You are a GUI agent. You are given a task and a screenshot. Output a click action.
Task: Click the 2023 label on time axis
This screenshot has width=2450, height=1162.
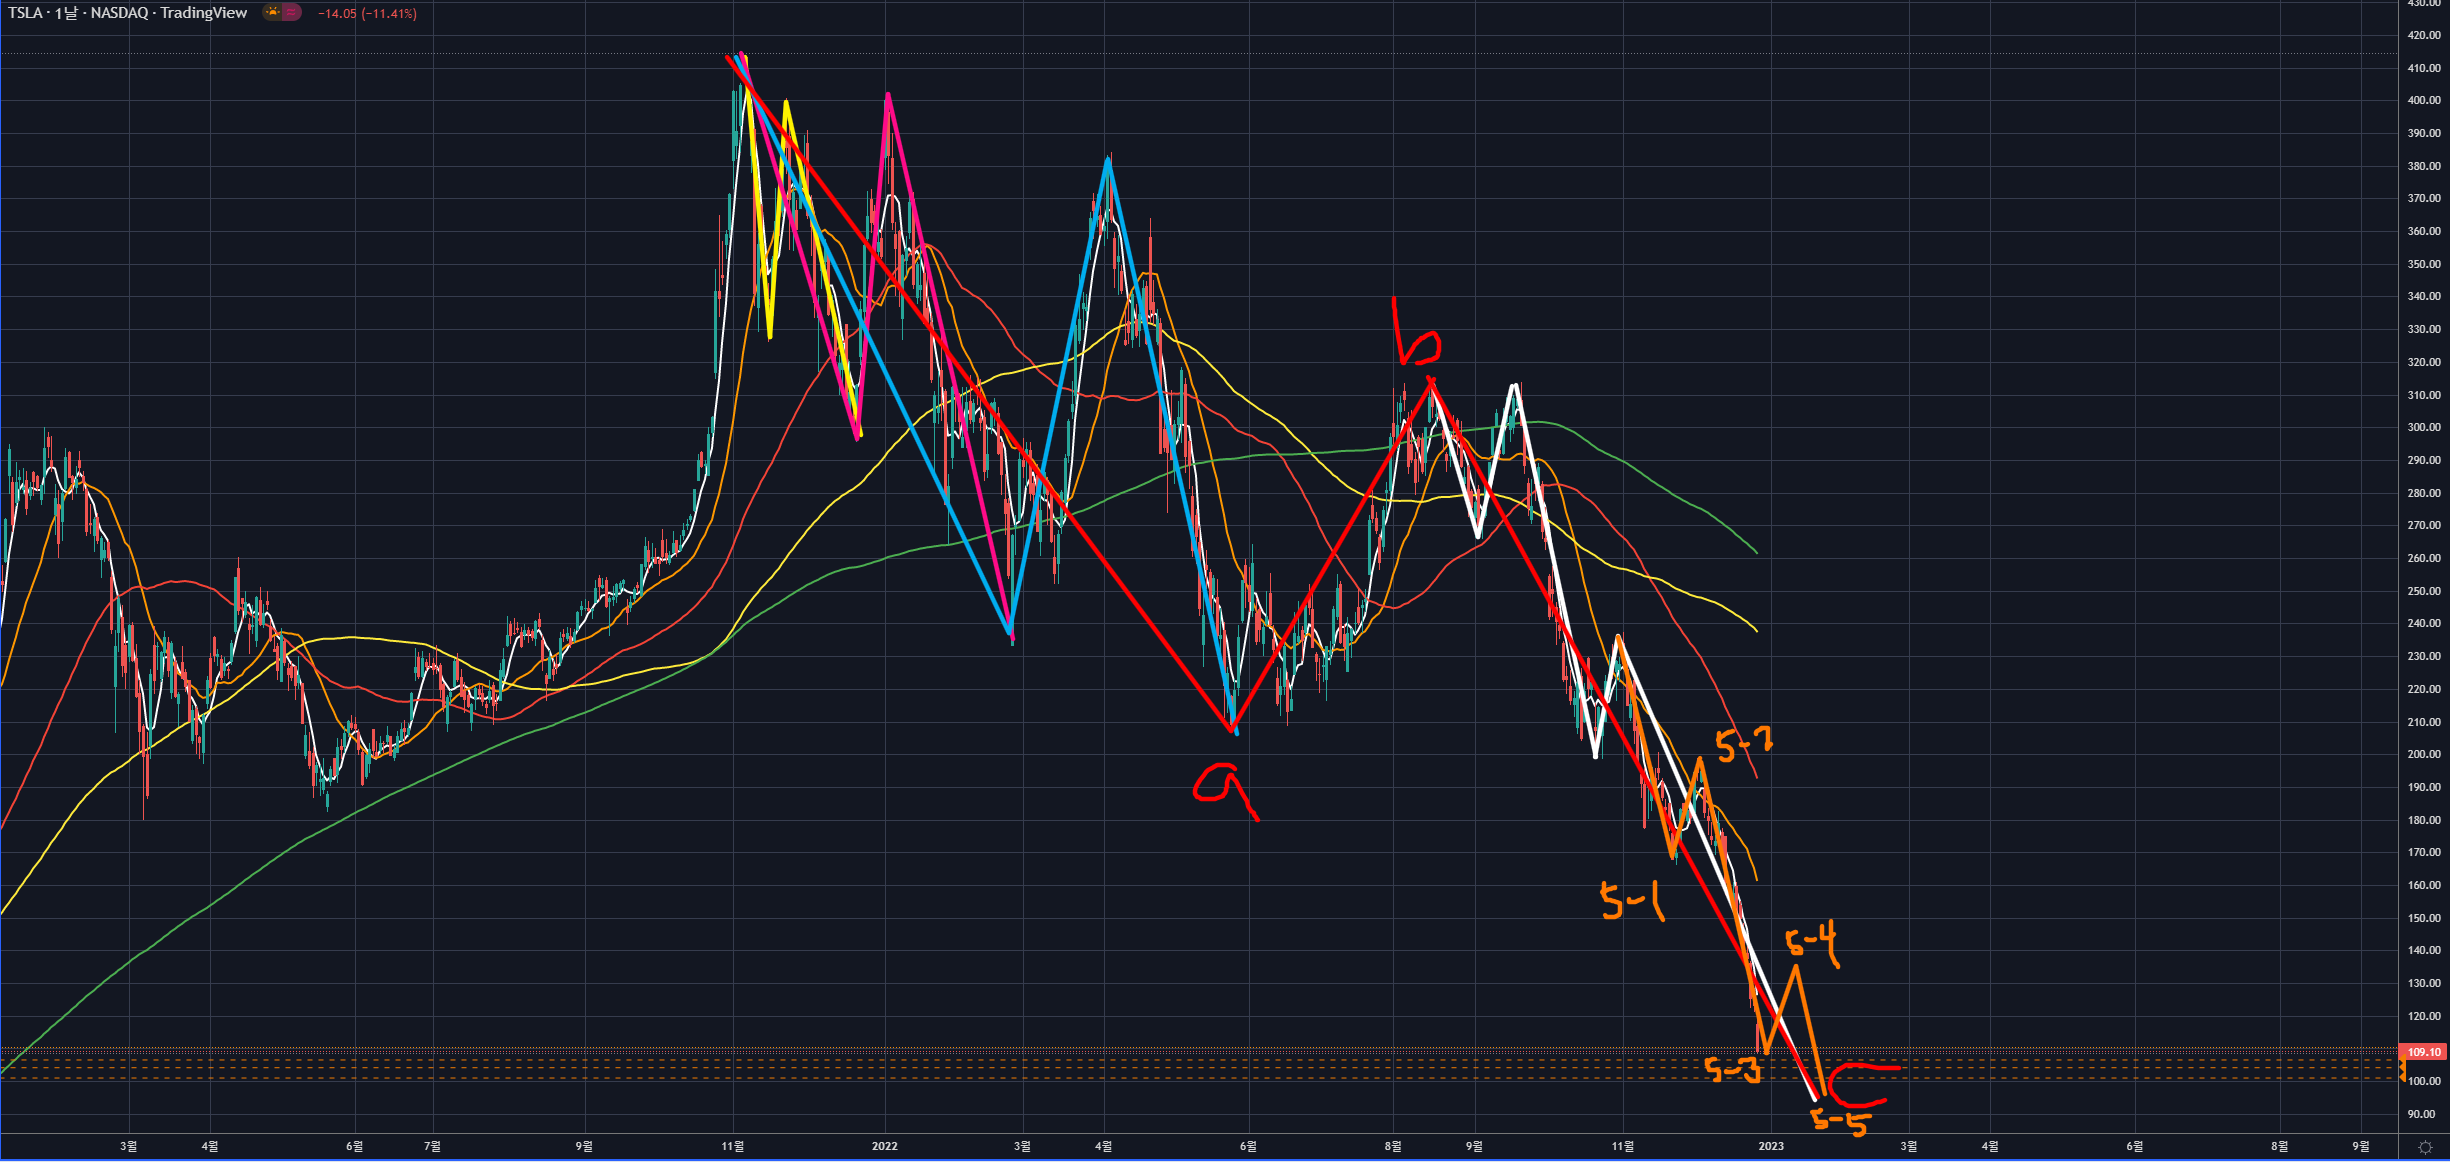pyautogui.click(x=1770, y=1146)
